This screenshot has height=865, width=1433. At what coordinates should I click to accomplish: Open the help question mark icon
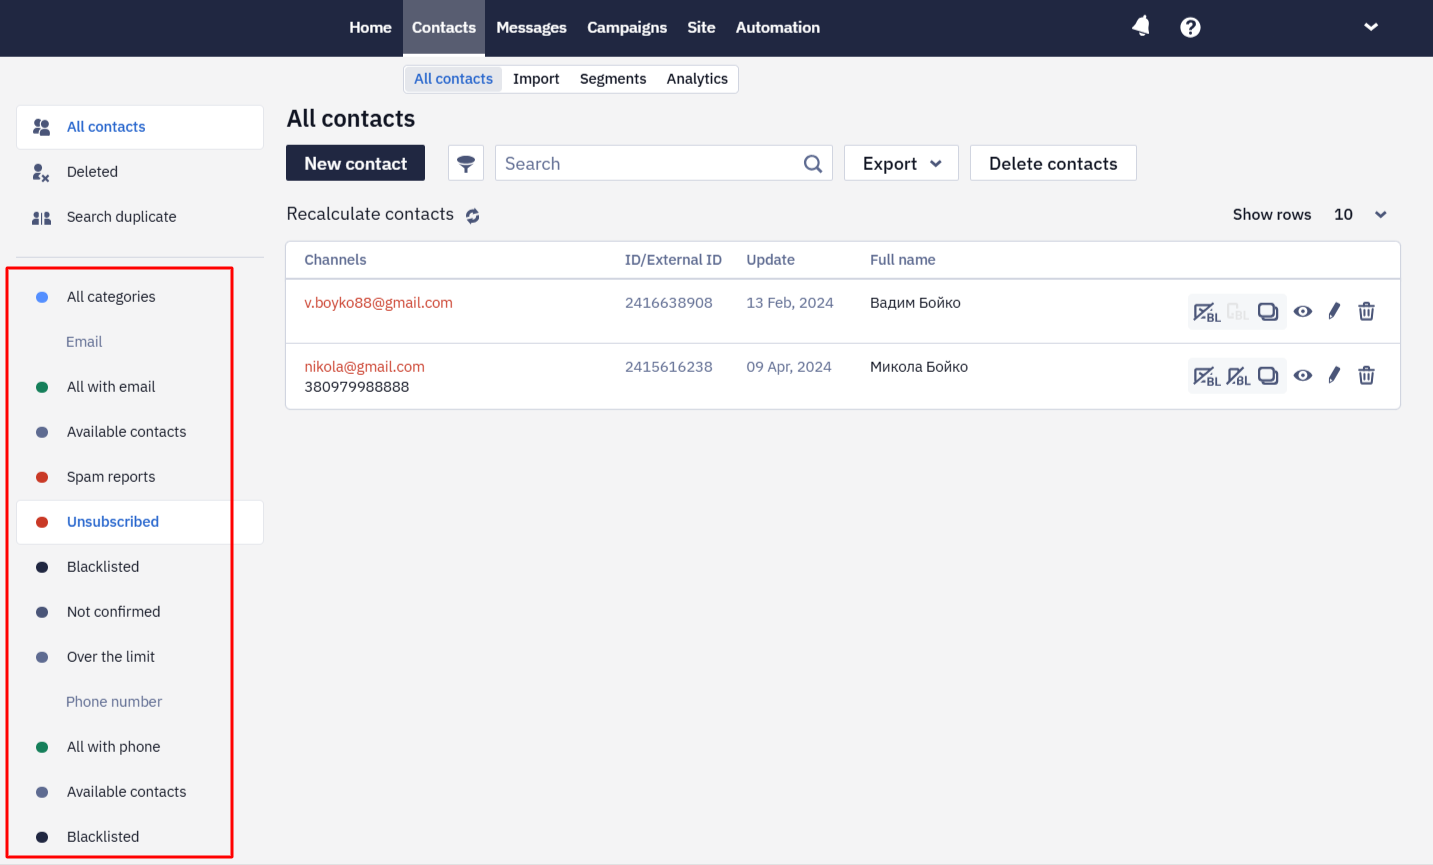(x=1190, y=27)
